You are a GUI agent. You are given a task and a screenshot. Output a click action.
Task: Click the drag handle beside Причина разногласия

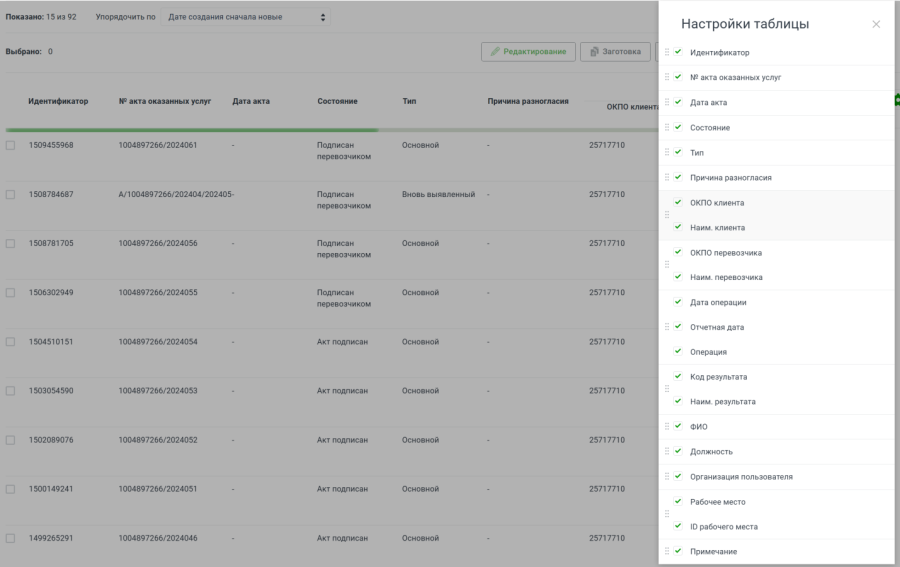click(x=667, y=177)
